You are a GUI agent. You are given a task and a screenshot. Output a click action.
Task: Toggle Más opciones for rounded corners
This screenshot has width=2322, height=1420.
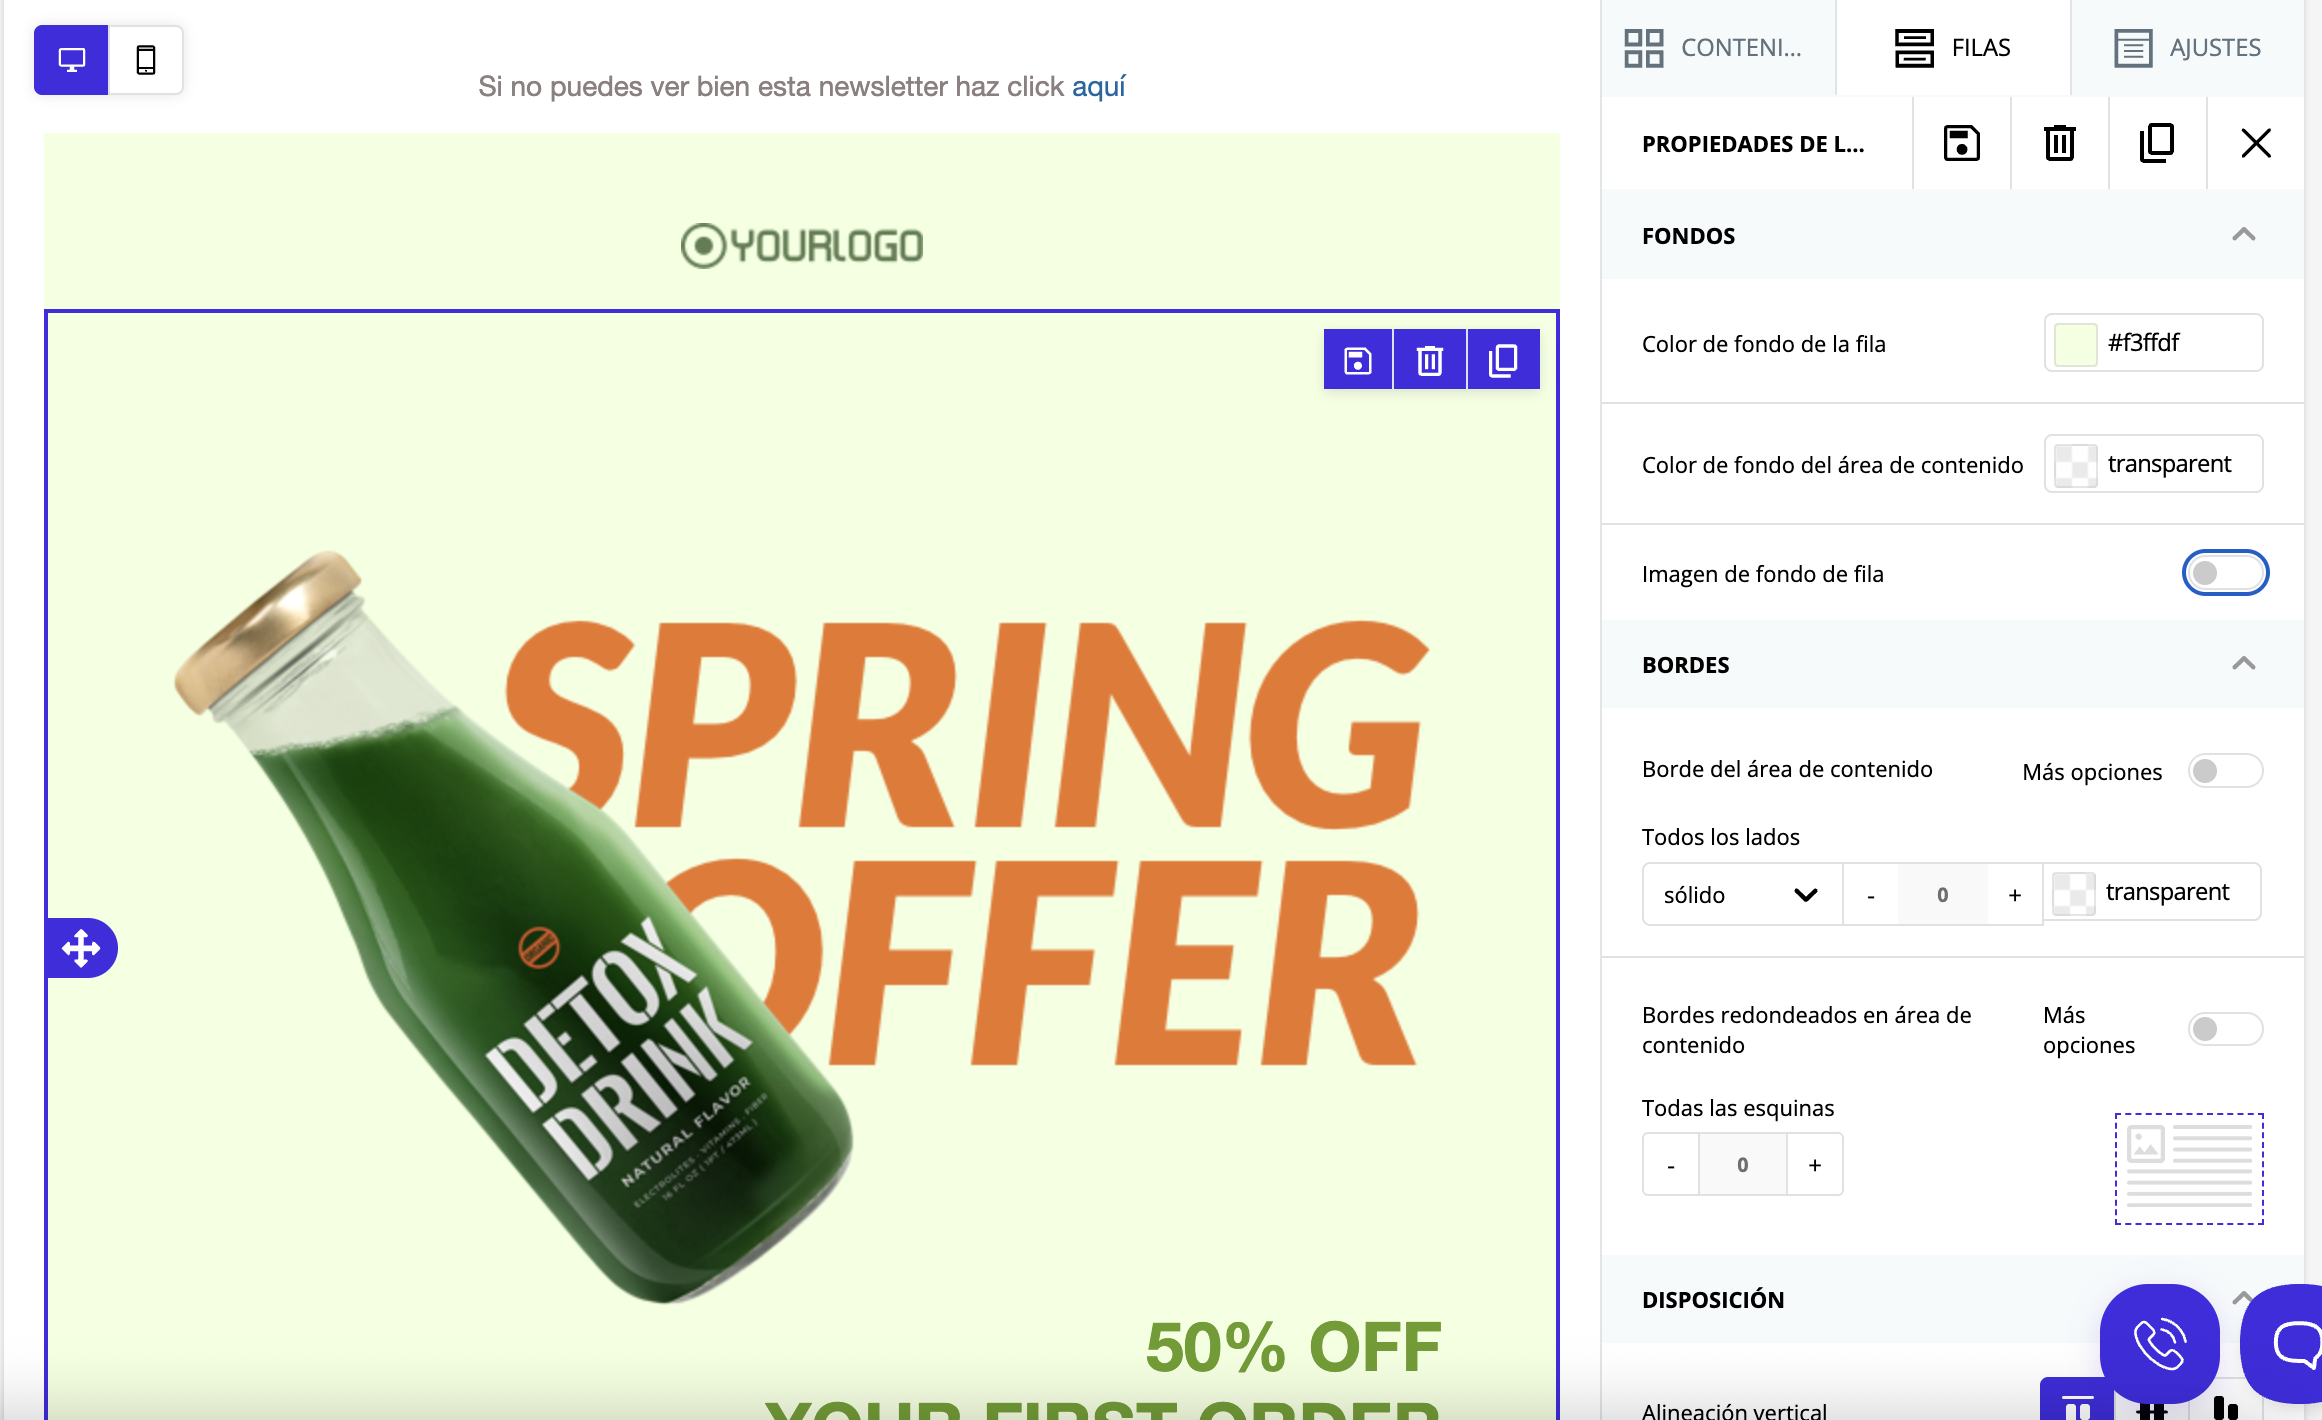2225,1029
